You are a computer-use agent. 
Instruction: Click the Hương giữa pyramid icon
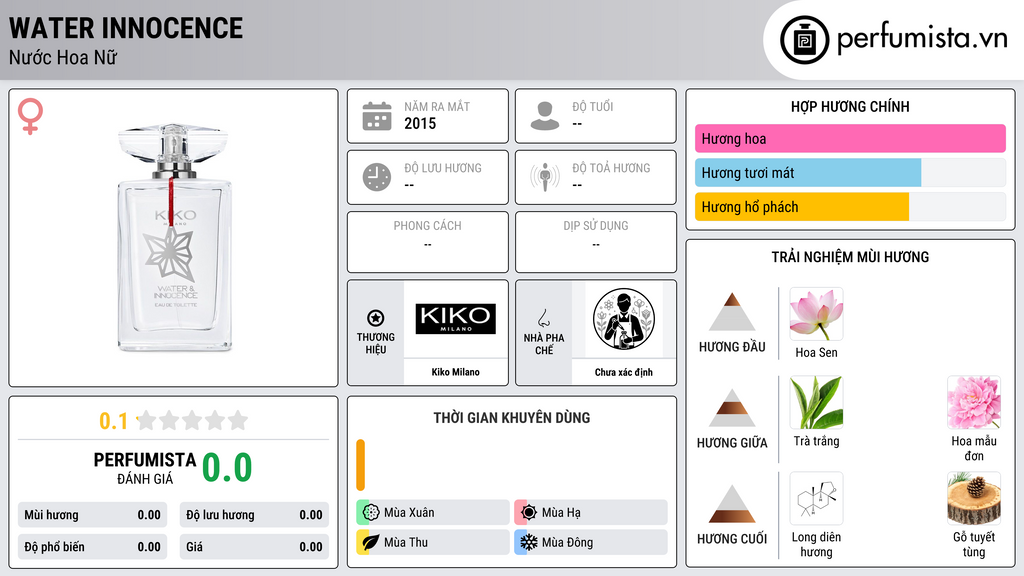732,408
